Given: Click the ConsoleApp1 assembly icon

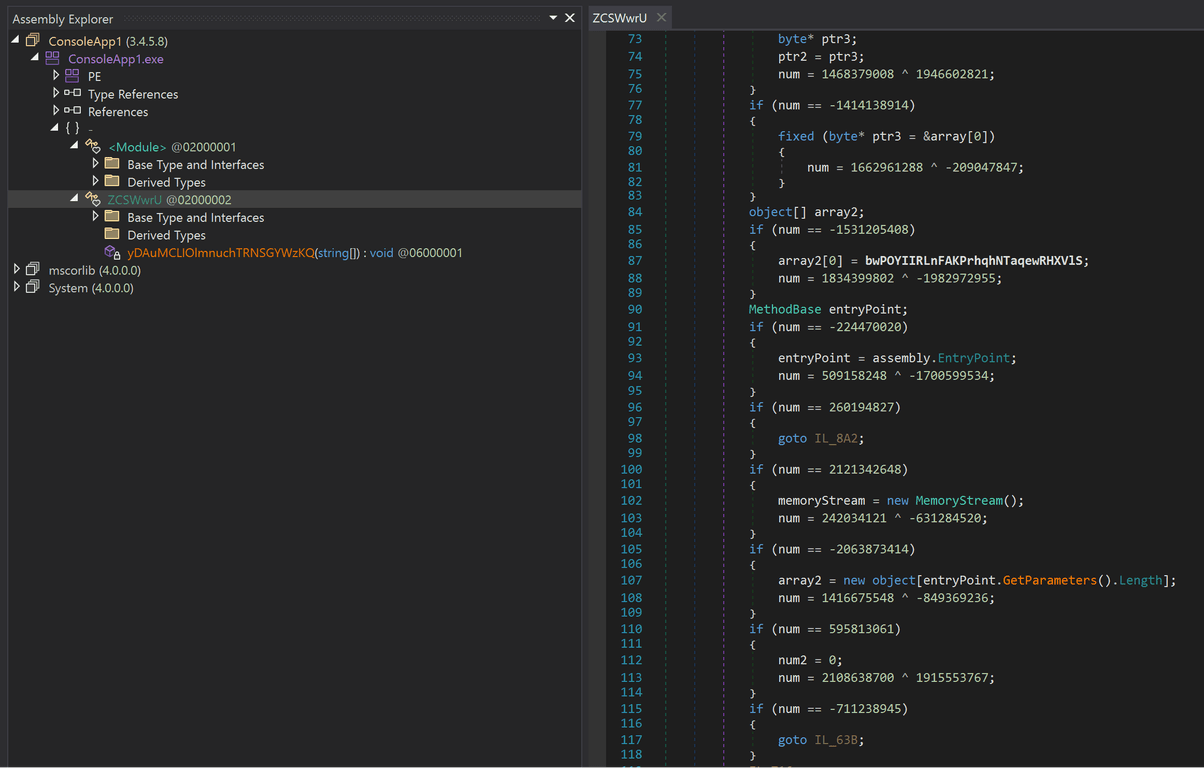Looking at the screenshot, I should click(x=33, y=41).
